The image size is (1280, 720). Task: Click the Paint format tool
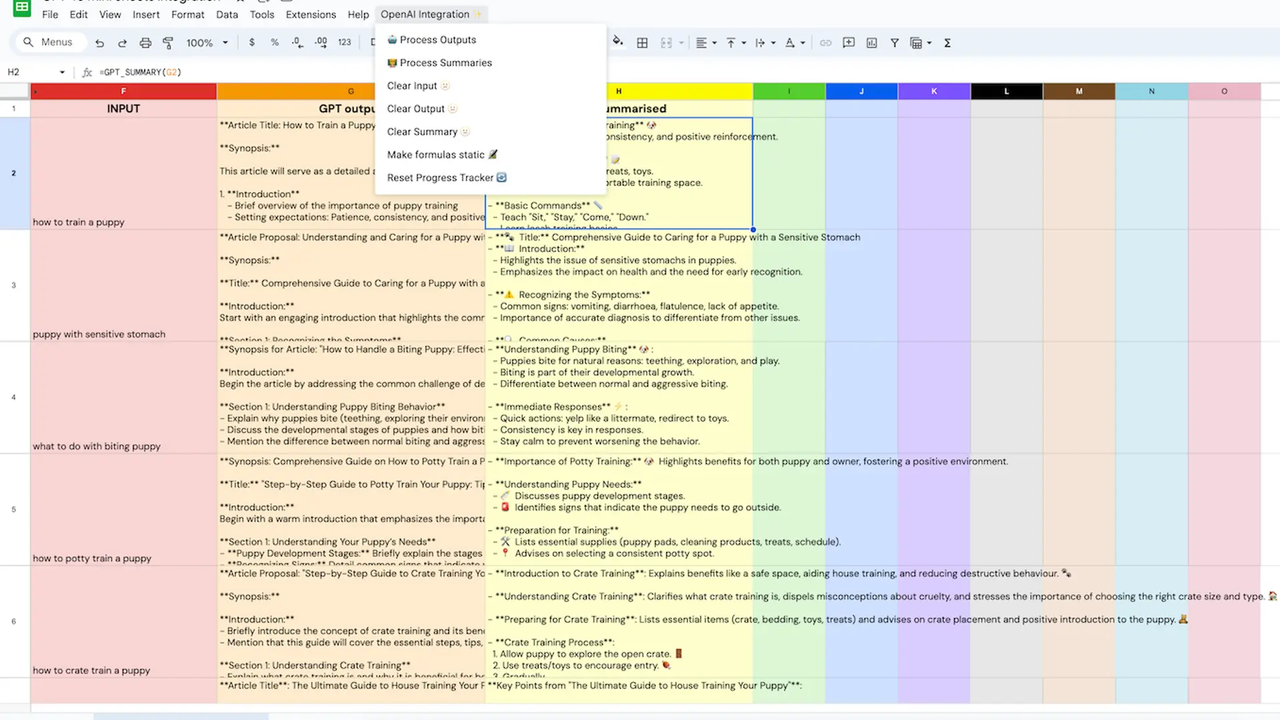[x=168, y=42]
